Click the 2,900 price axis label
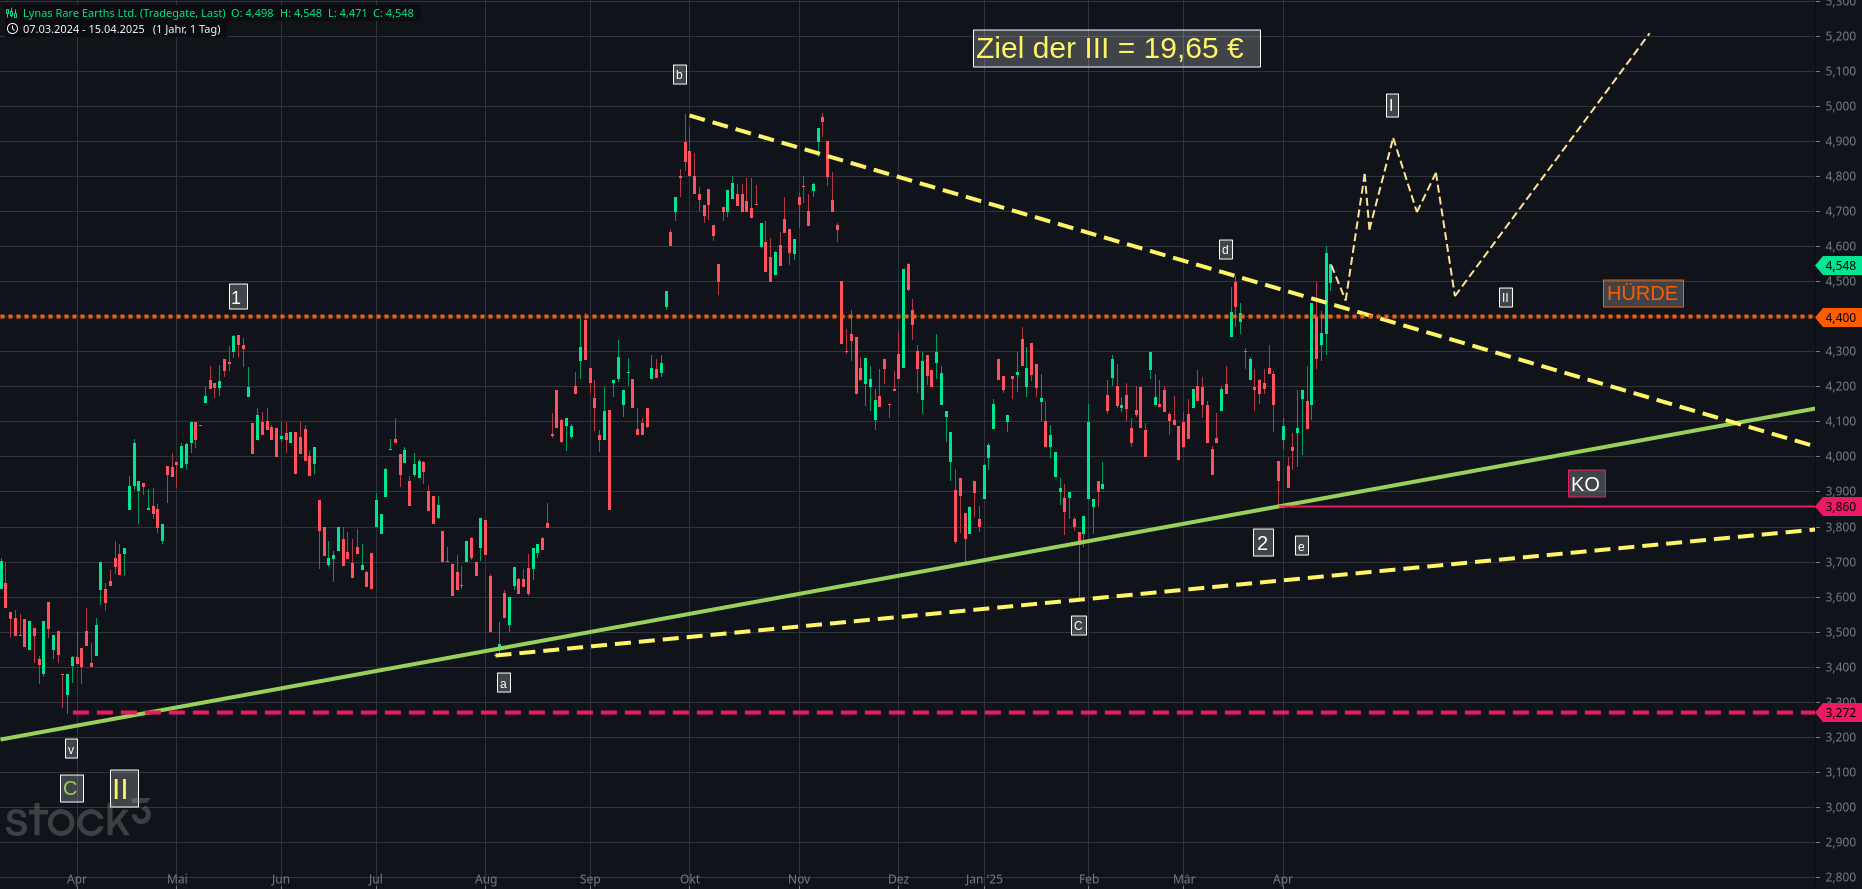The image size is (1862, 889). 1840,843
